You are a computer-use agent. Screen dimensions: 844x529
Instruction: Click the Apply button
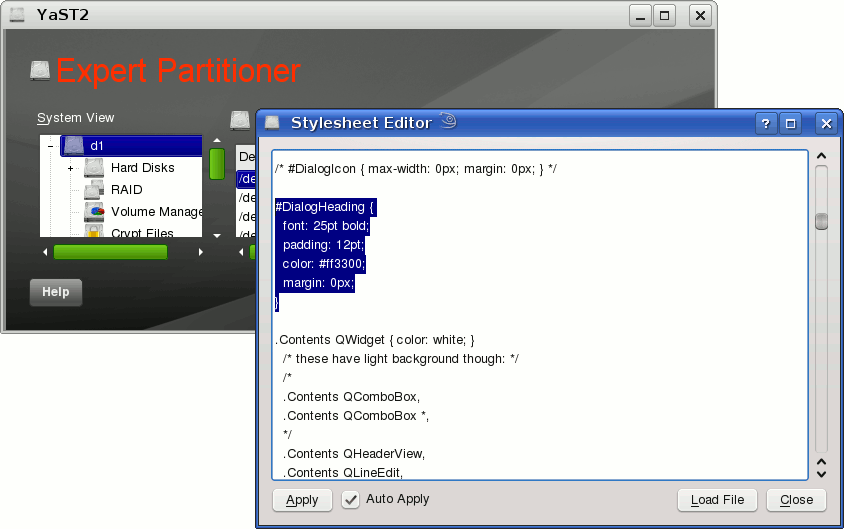pyautogui.click(x=303, y=500)
